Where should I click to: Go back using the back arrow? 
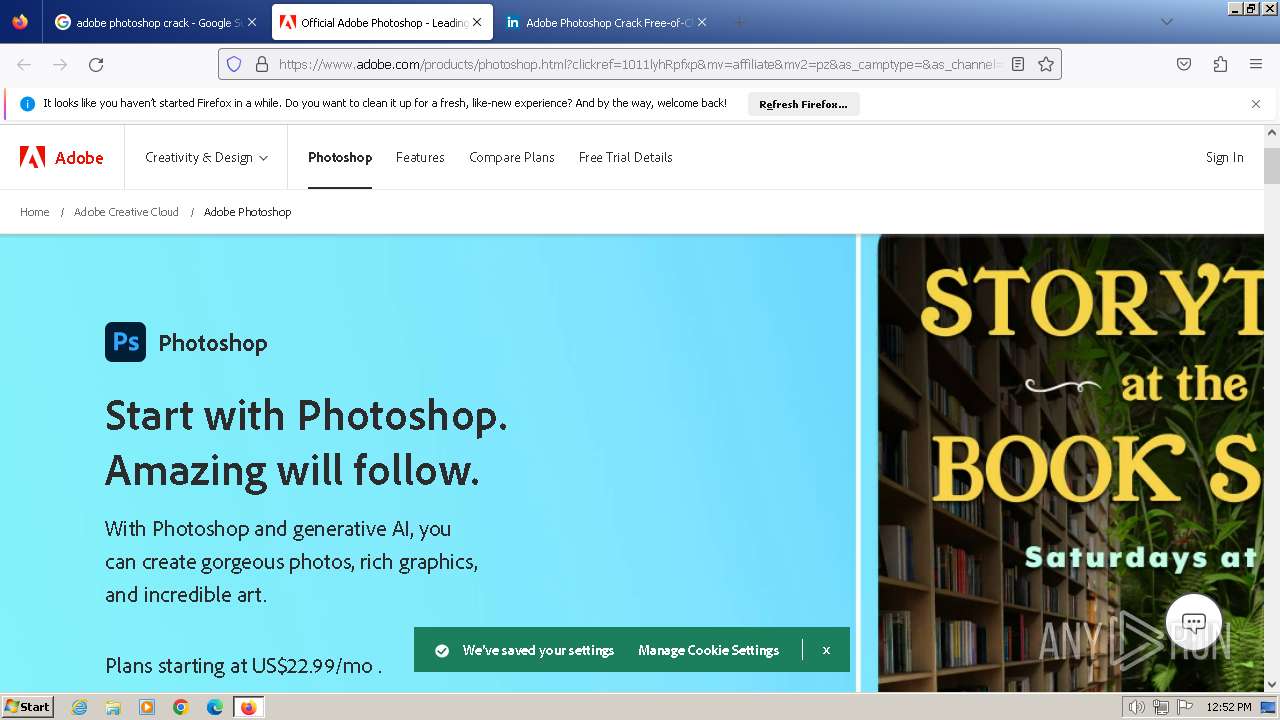click(24, 64)
